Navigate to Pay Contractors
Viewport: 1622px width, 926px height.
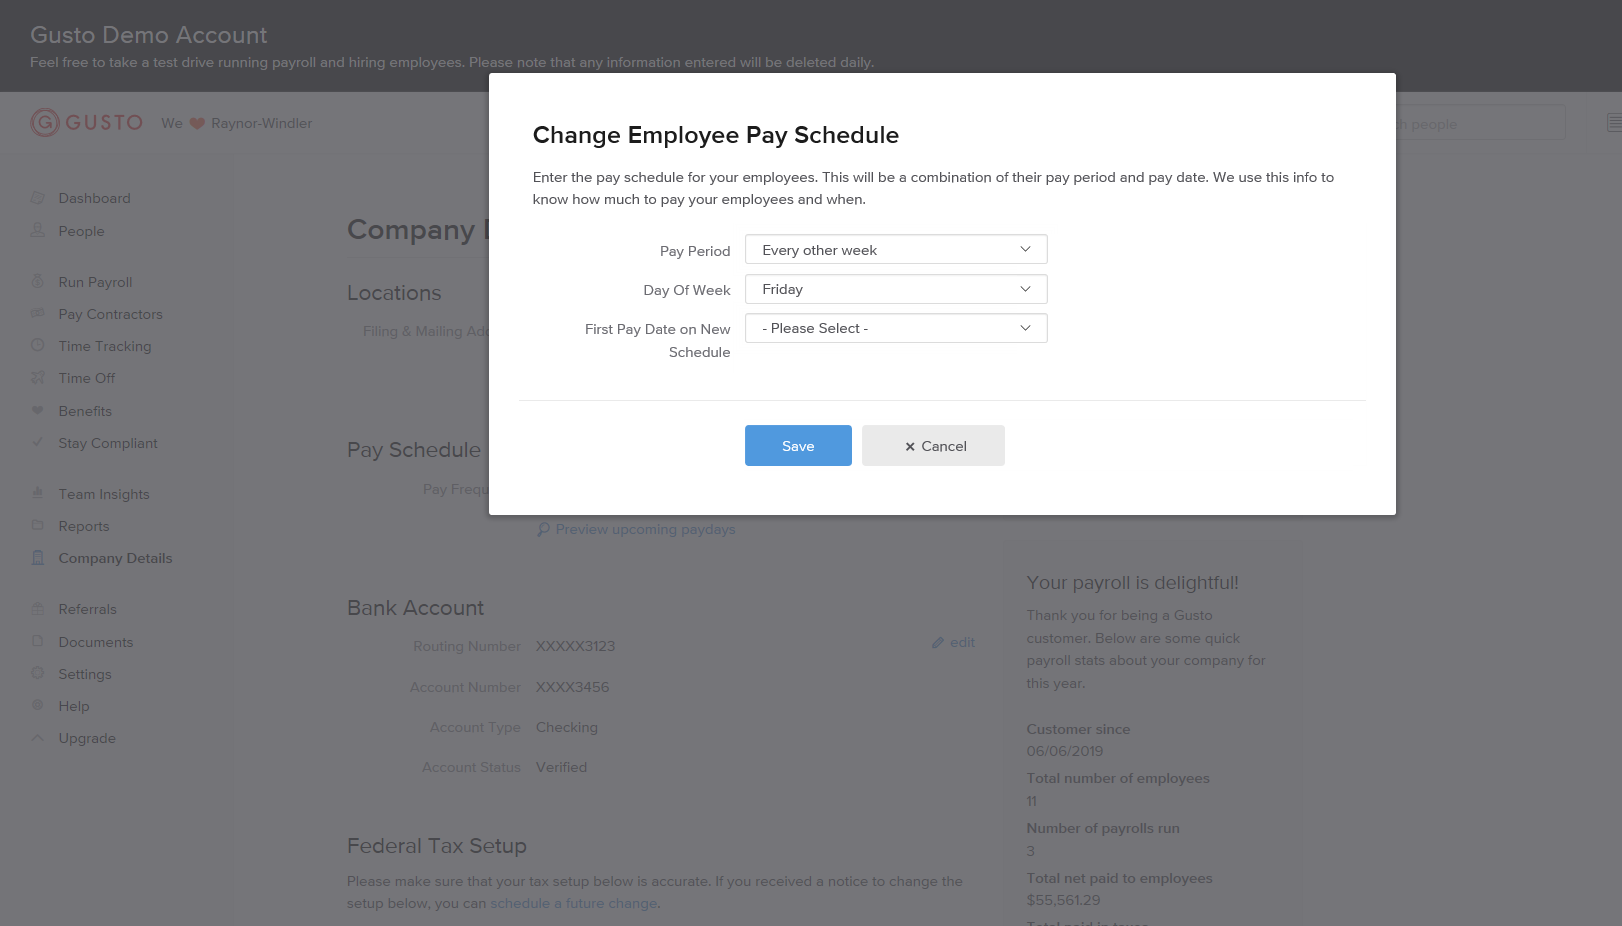(111, 314)
